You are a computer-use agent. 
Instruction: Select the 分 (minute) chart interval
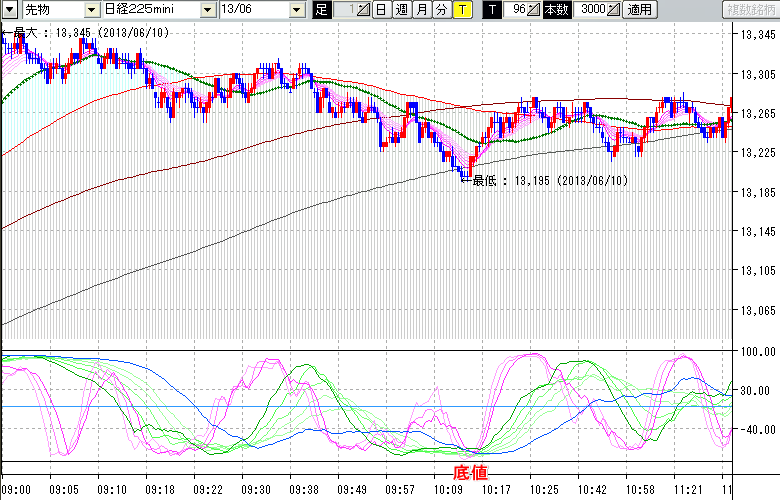click(441, 10)
